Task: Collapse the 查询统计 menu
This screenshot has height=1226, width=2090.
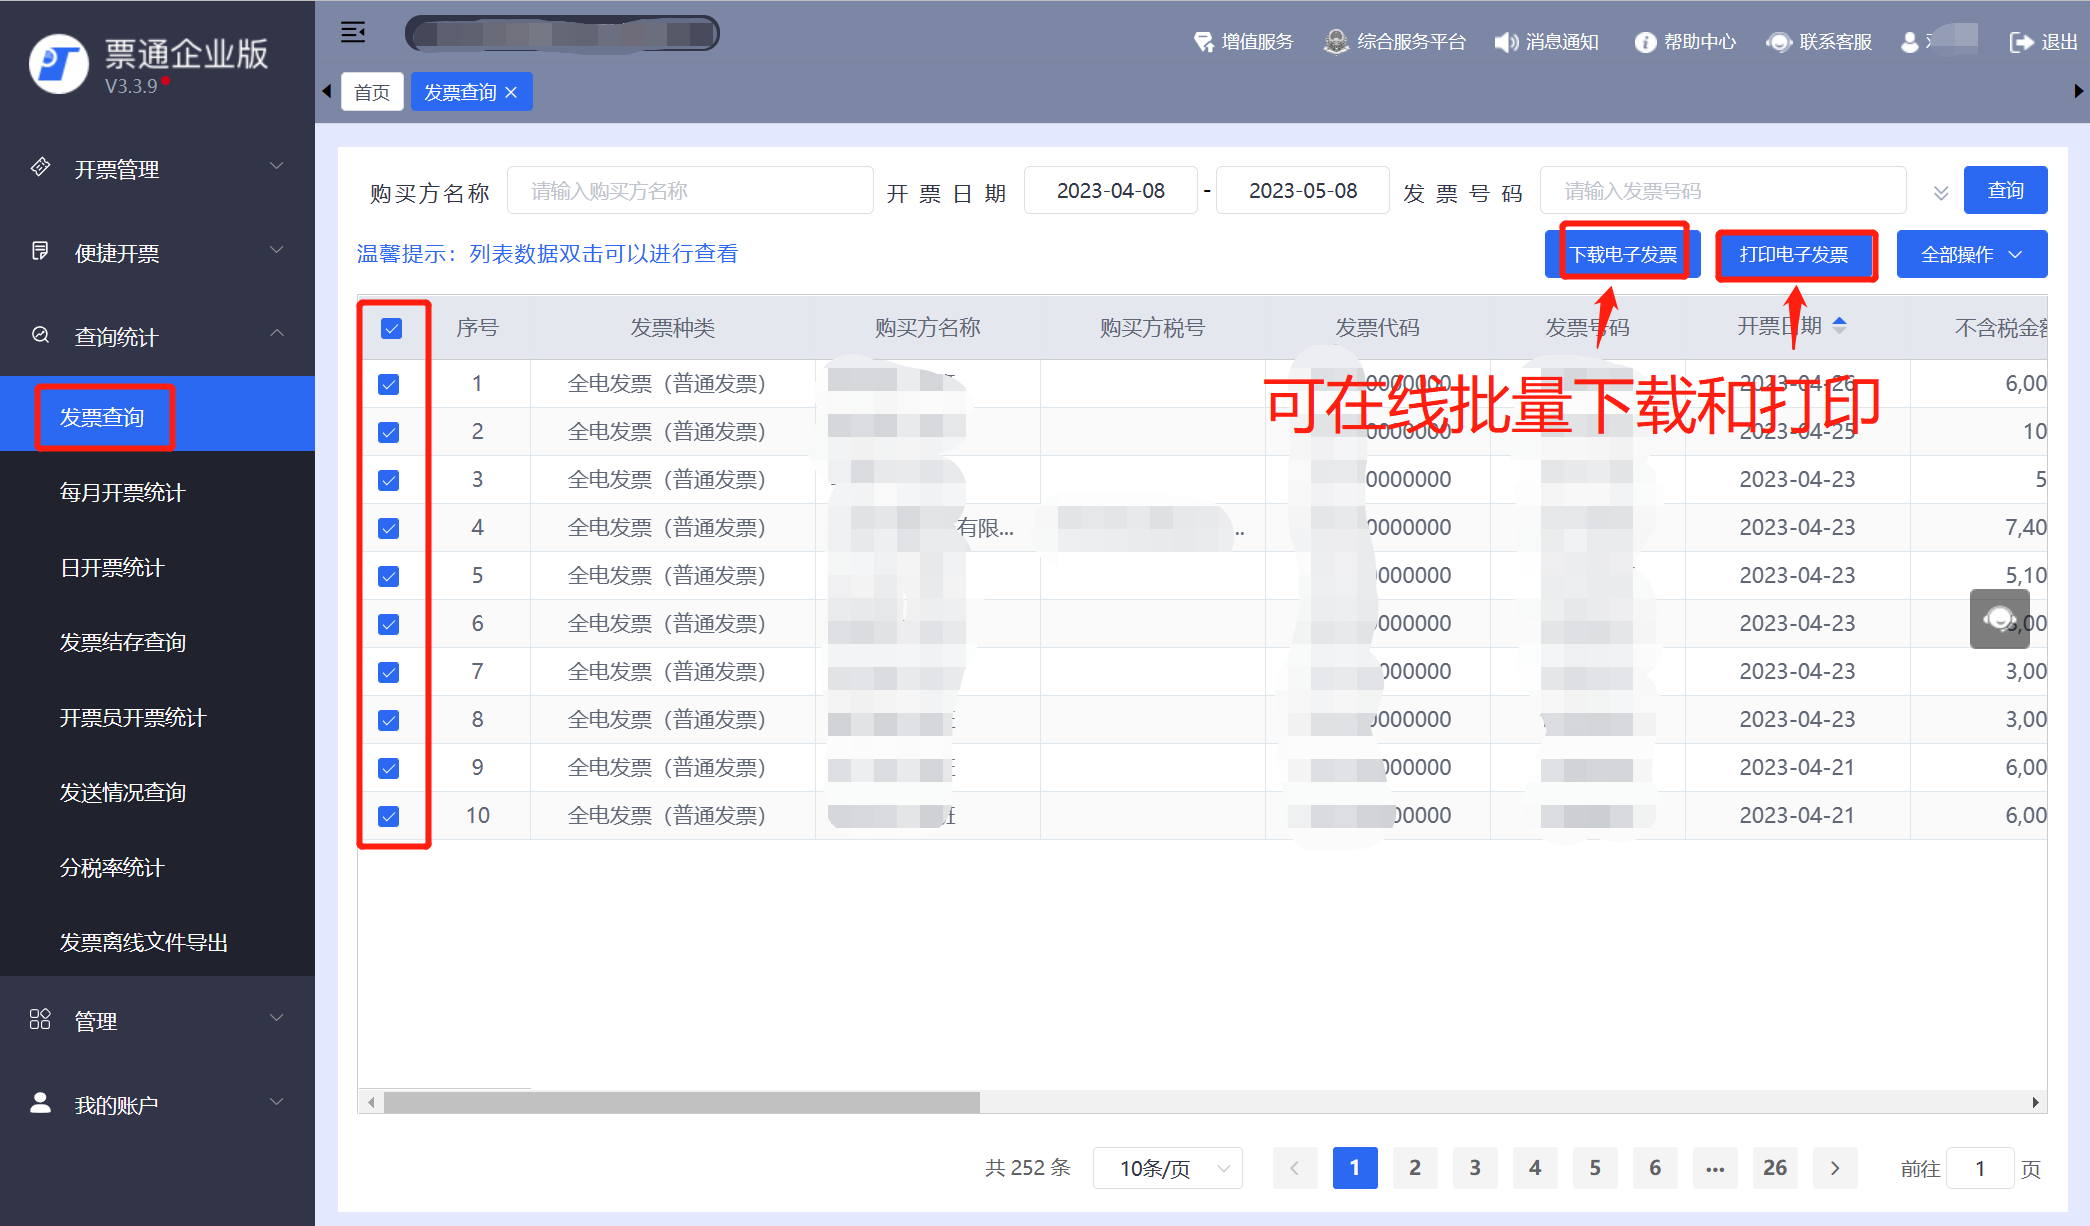Action: coord(157,336)
